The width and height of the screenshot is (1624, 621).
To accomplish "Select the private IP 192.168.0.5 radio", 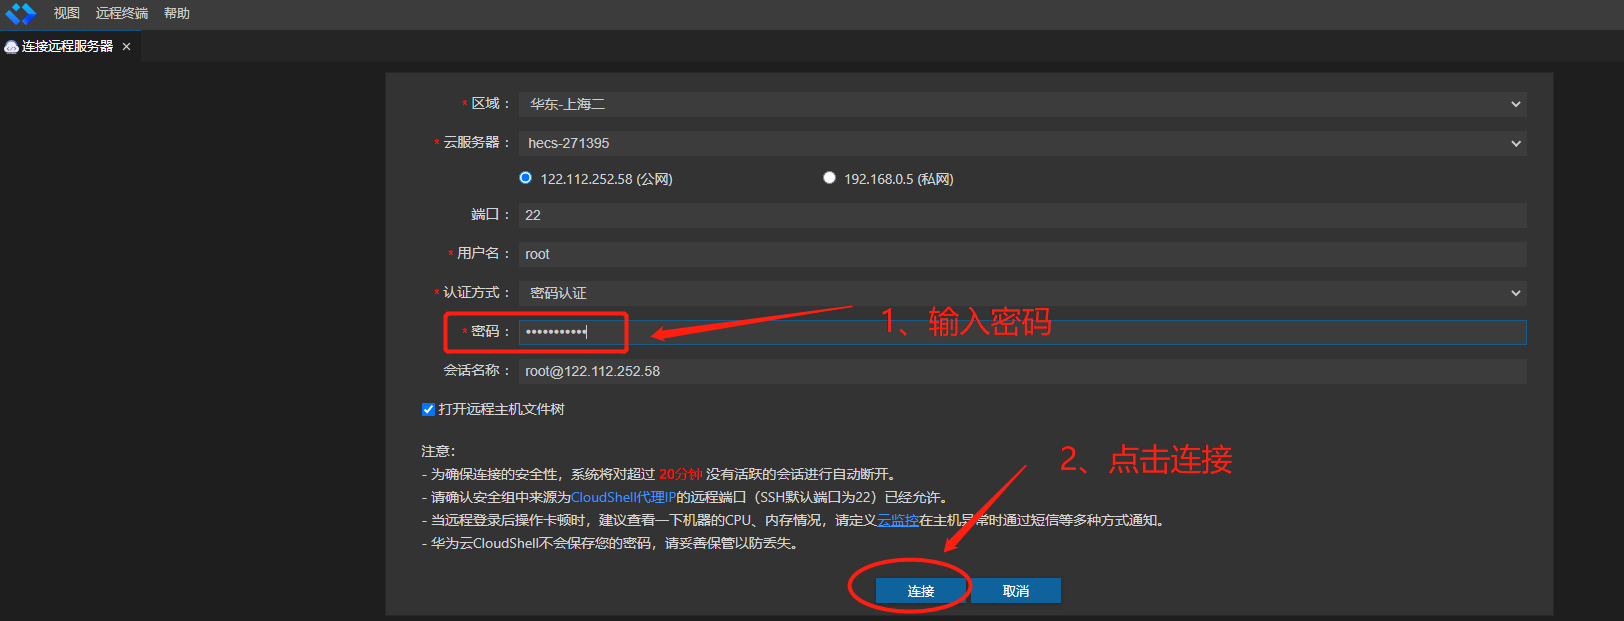I will click(829, 178).
